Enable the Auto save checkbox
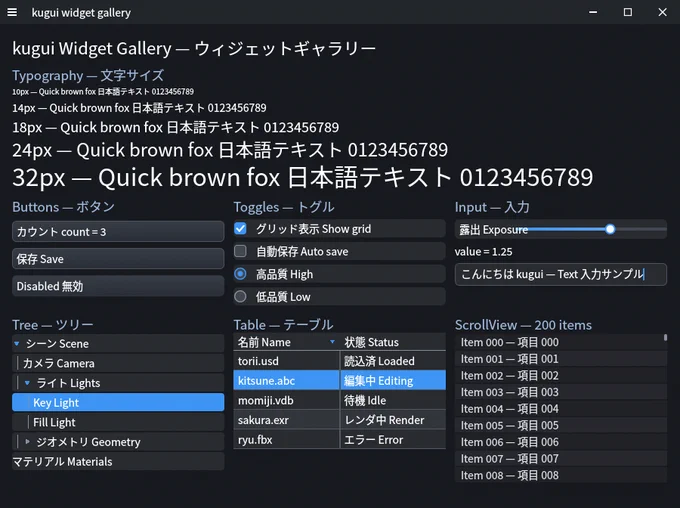The image size is (680, 508). [240, 251]
